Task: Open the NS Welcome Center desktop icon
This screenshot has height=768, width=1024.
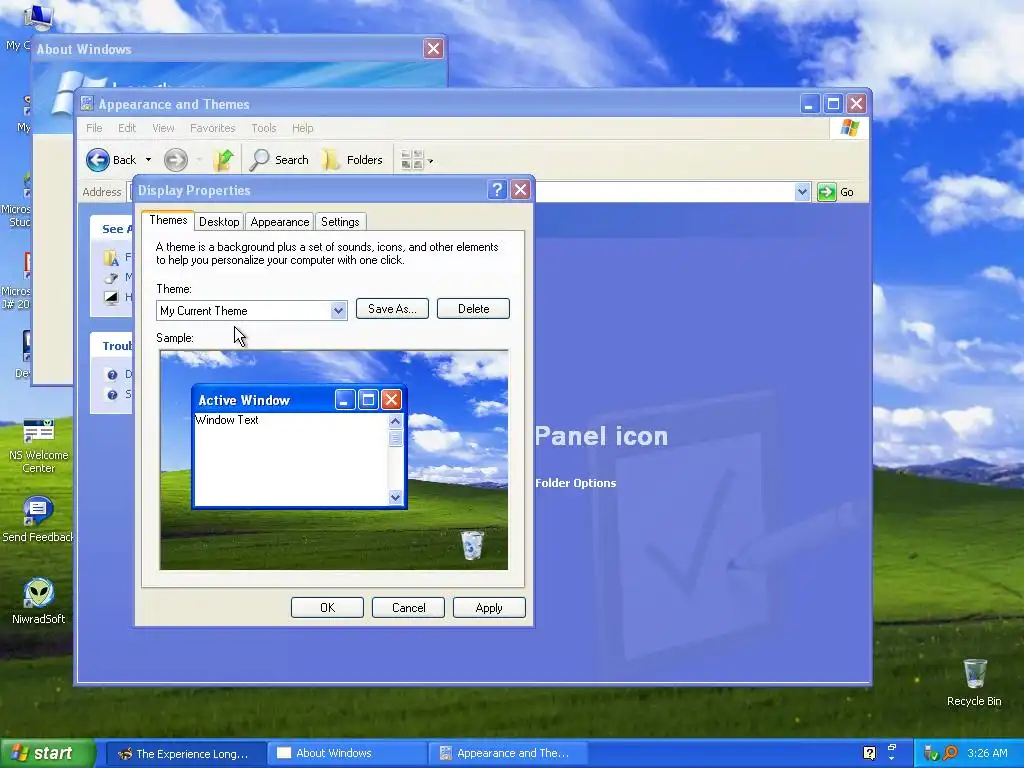Action: click(x=39, y=447)
